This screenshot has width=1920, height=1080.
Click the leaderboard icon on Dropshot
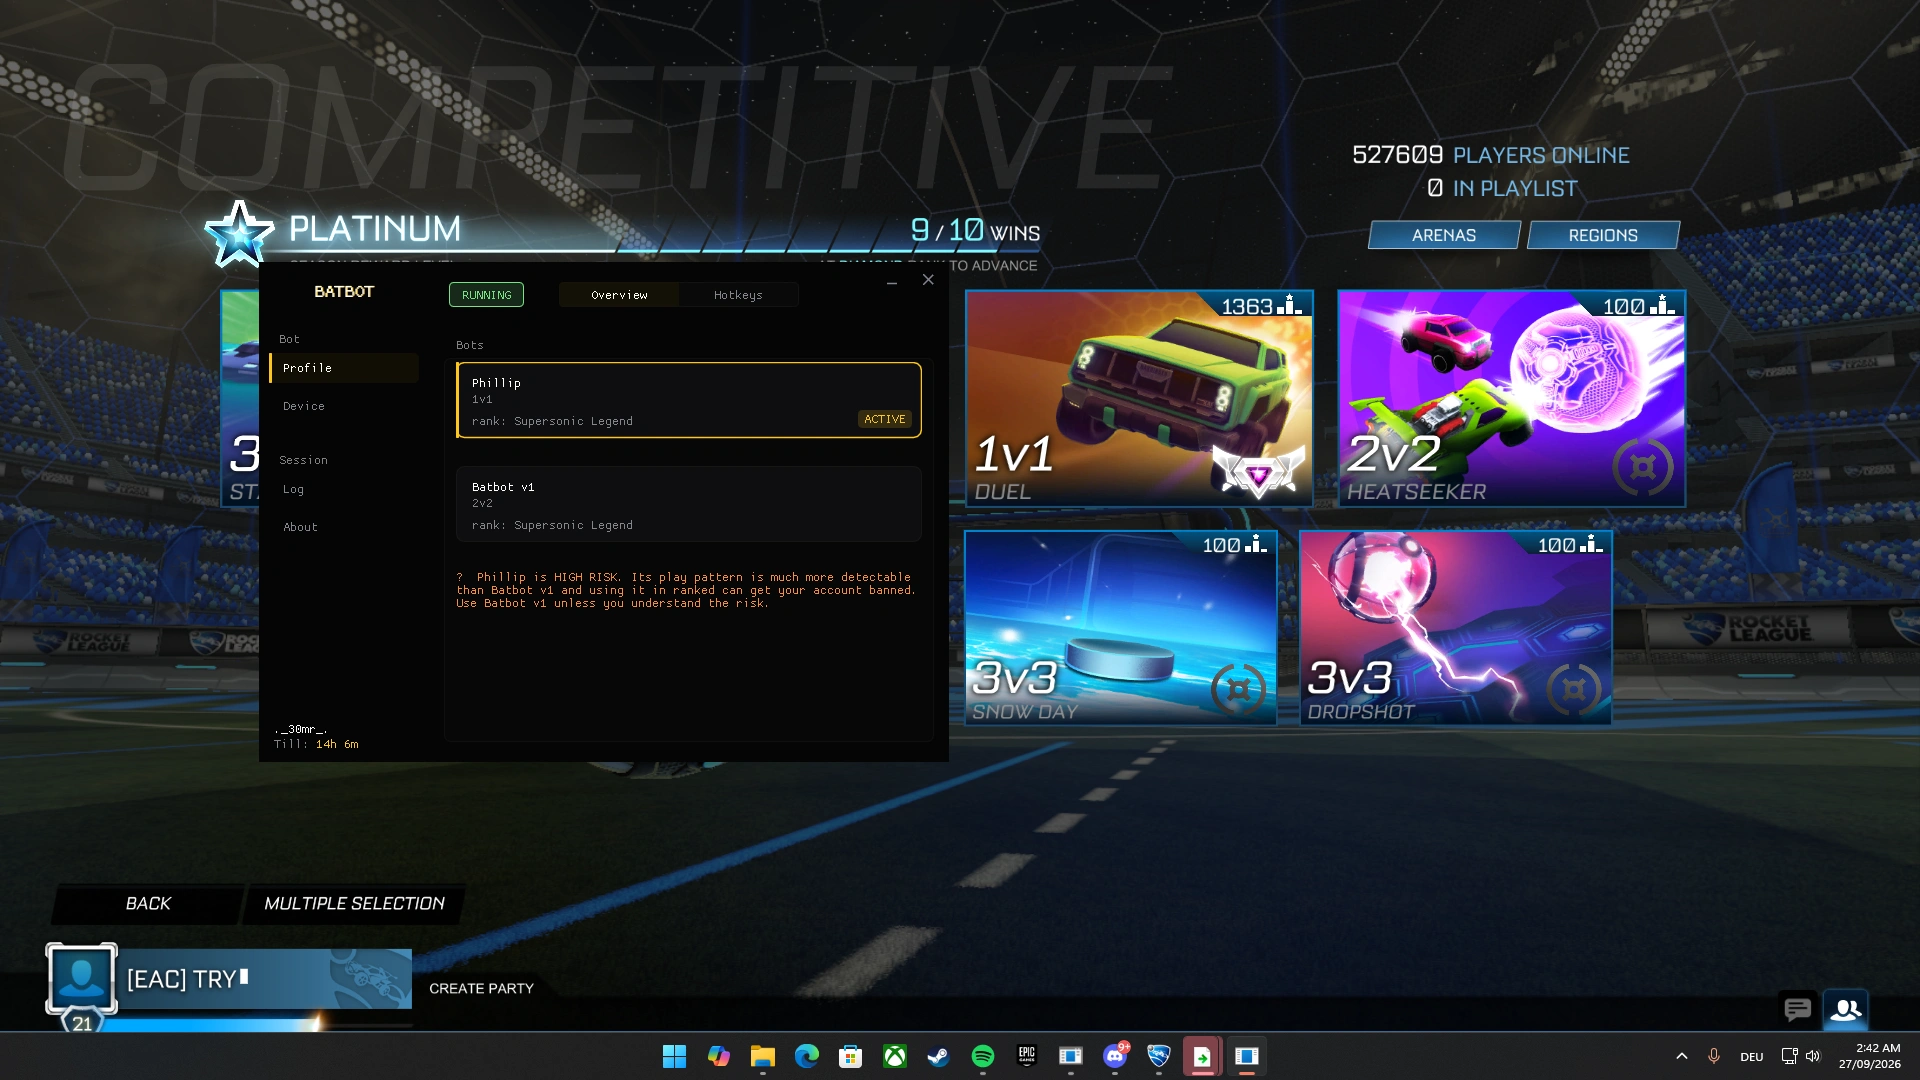tap(1591, 543)
